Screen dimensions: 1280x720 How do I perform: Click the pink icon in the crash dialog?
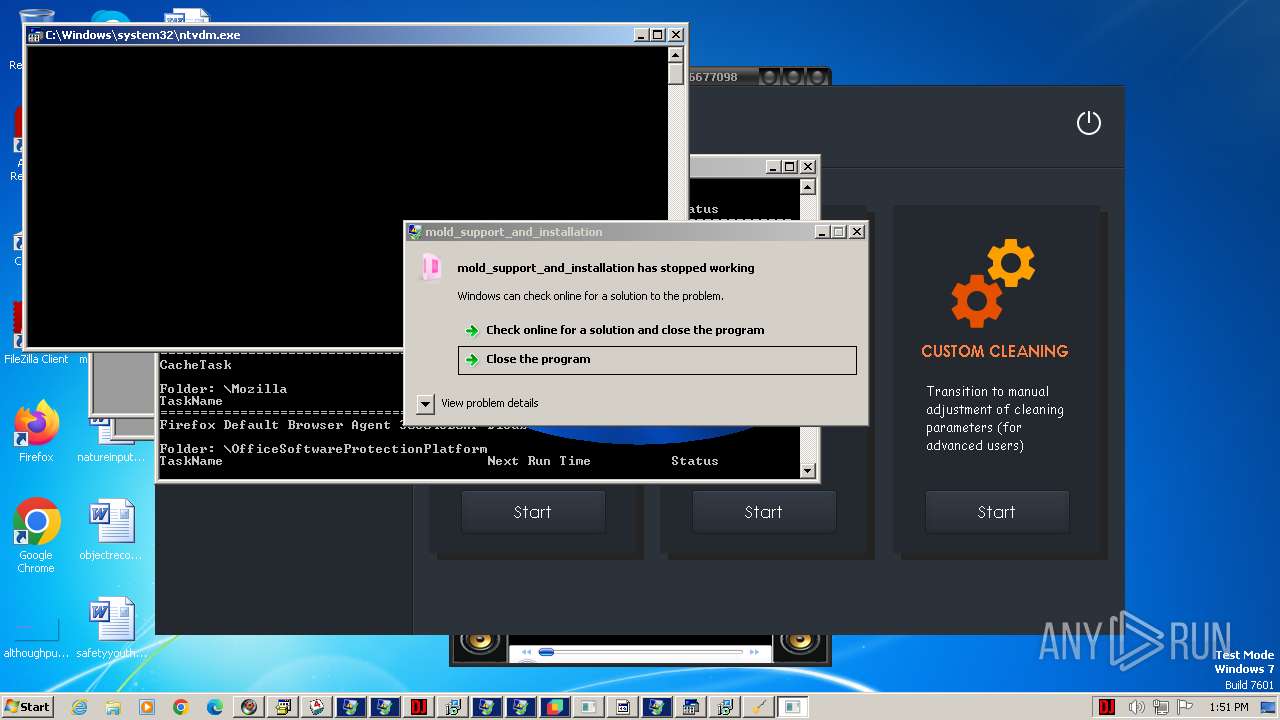431,267
